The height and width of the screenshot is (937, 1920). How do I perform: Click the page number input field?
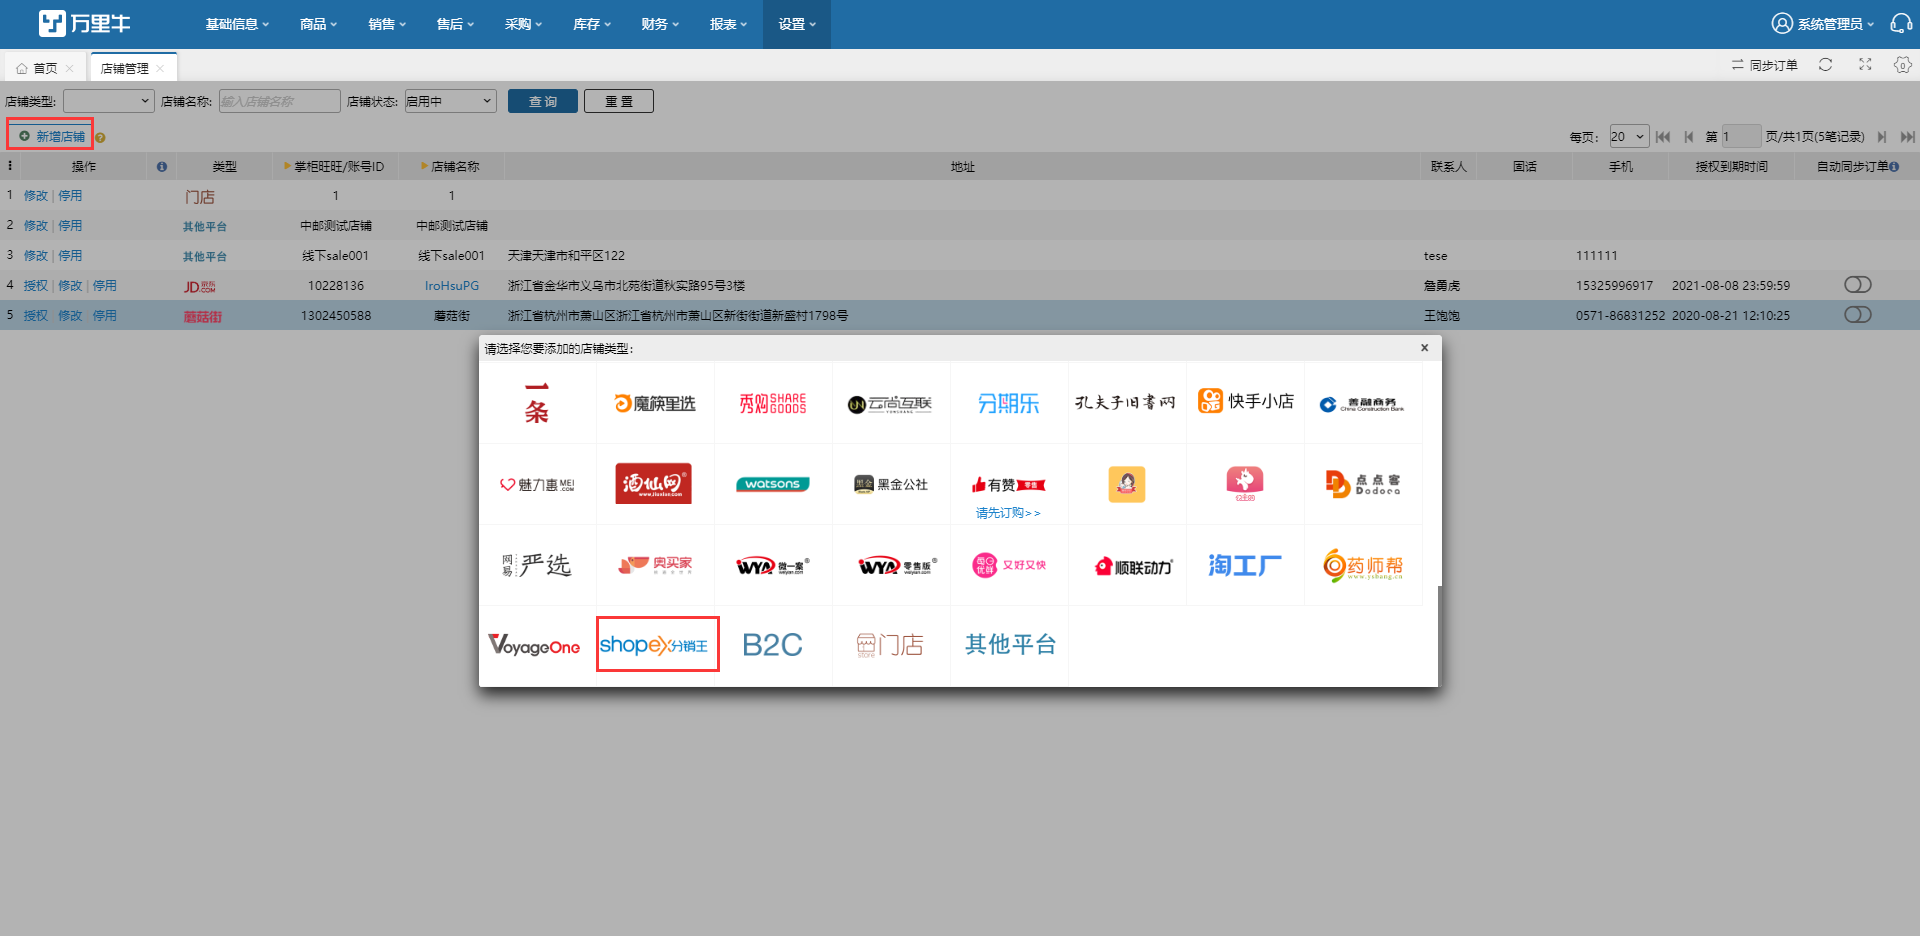(x=1740, y=137)
